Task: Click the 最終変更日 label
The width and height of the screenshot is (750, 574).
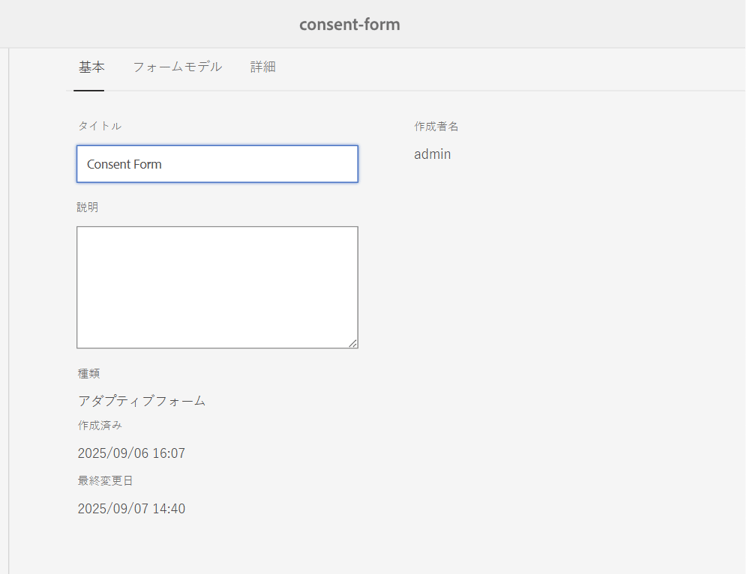Action: click(105, 481)
